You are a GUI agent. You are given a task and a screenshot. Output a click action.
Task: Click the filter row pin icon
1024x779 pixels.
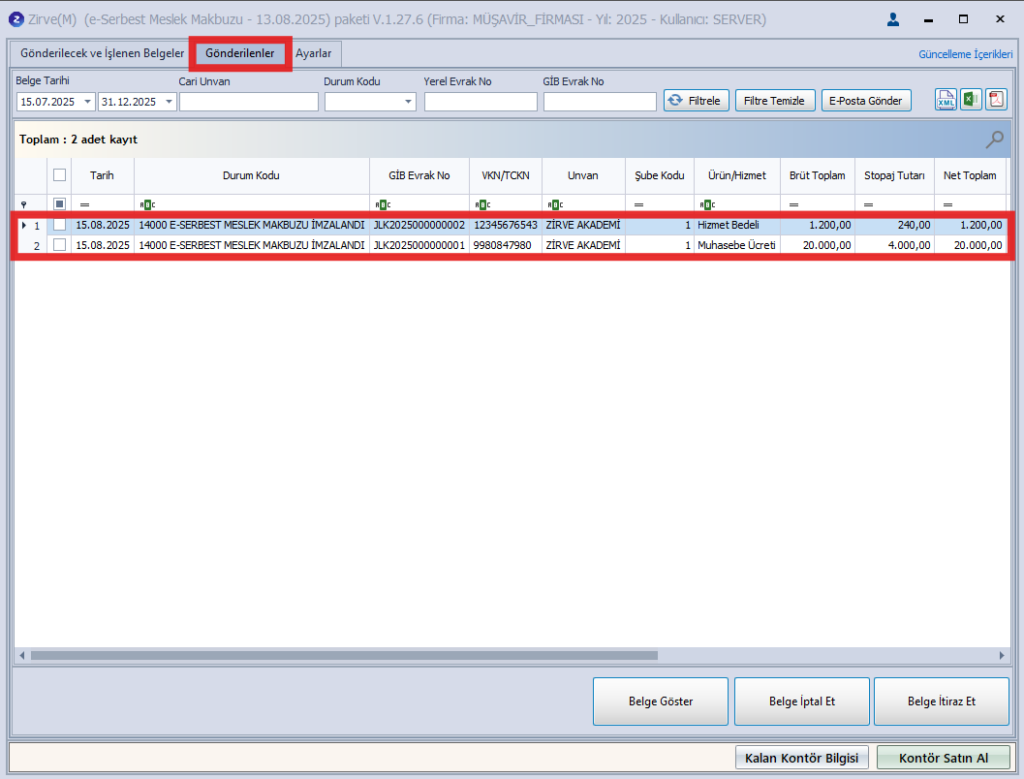click(24, 204)
